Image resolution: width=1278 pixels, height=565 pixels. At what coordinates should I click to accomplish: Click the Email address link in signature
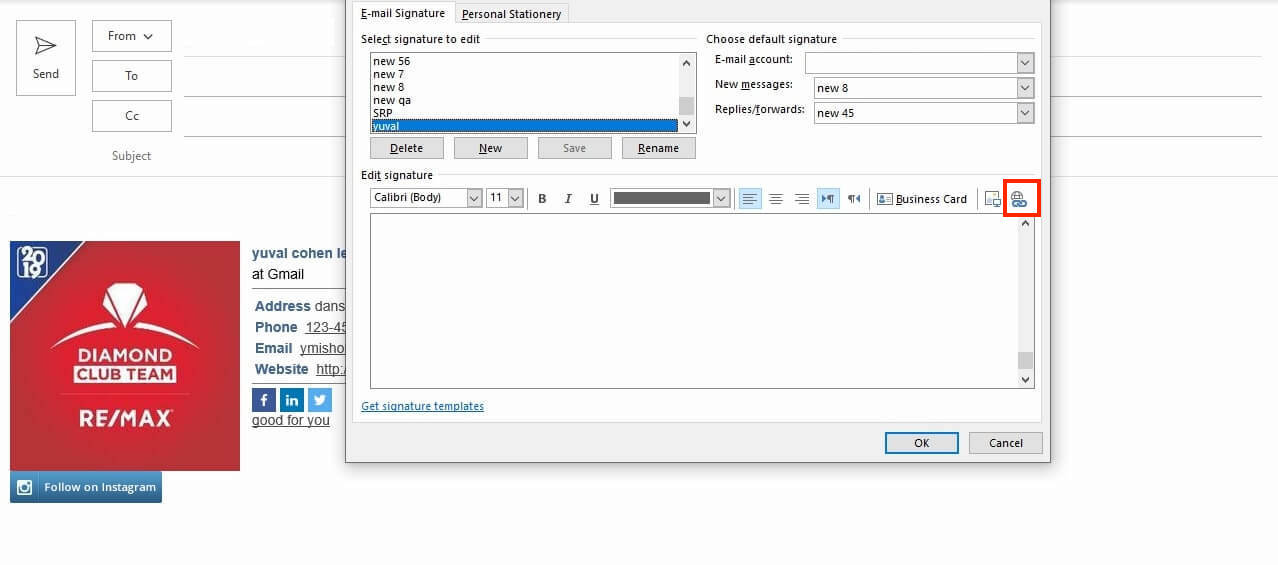[322, 348]
